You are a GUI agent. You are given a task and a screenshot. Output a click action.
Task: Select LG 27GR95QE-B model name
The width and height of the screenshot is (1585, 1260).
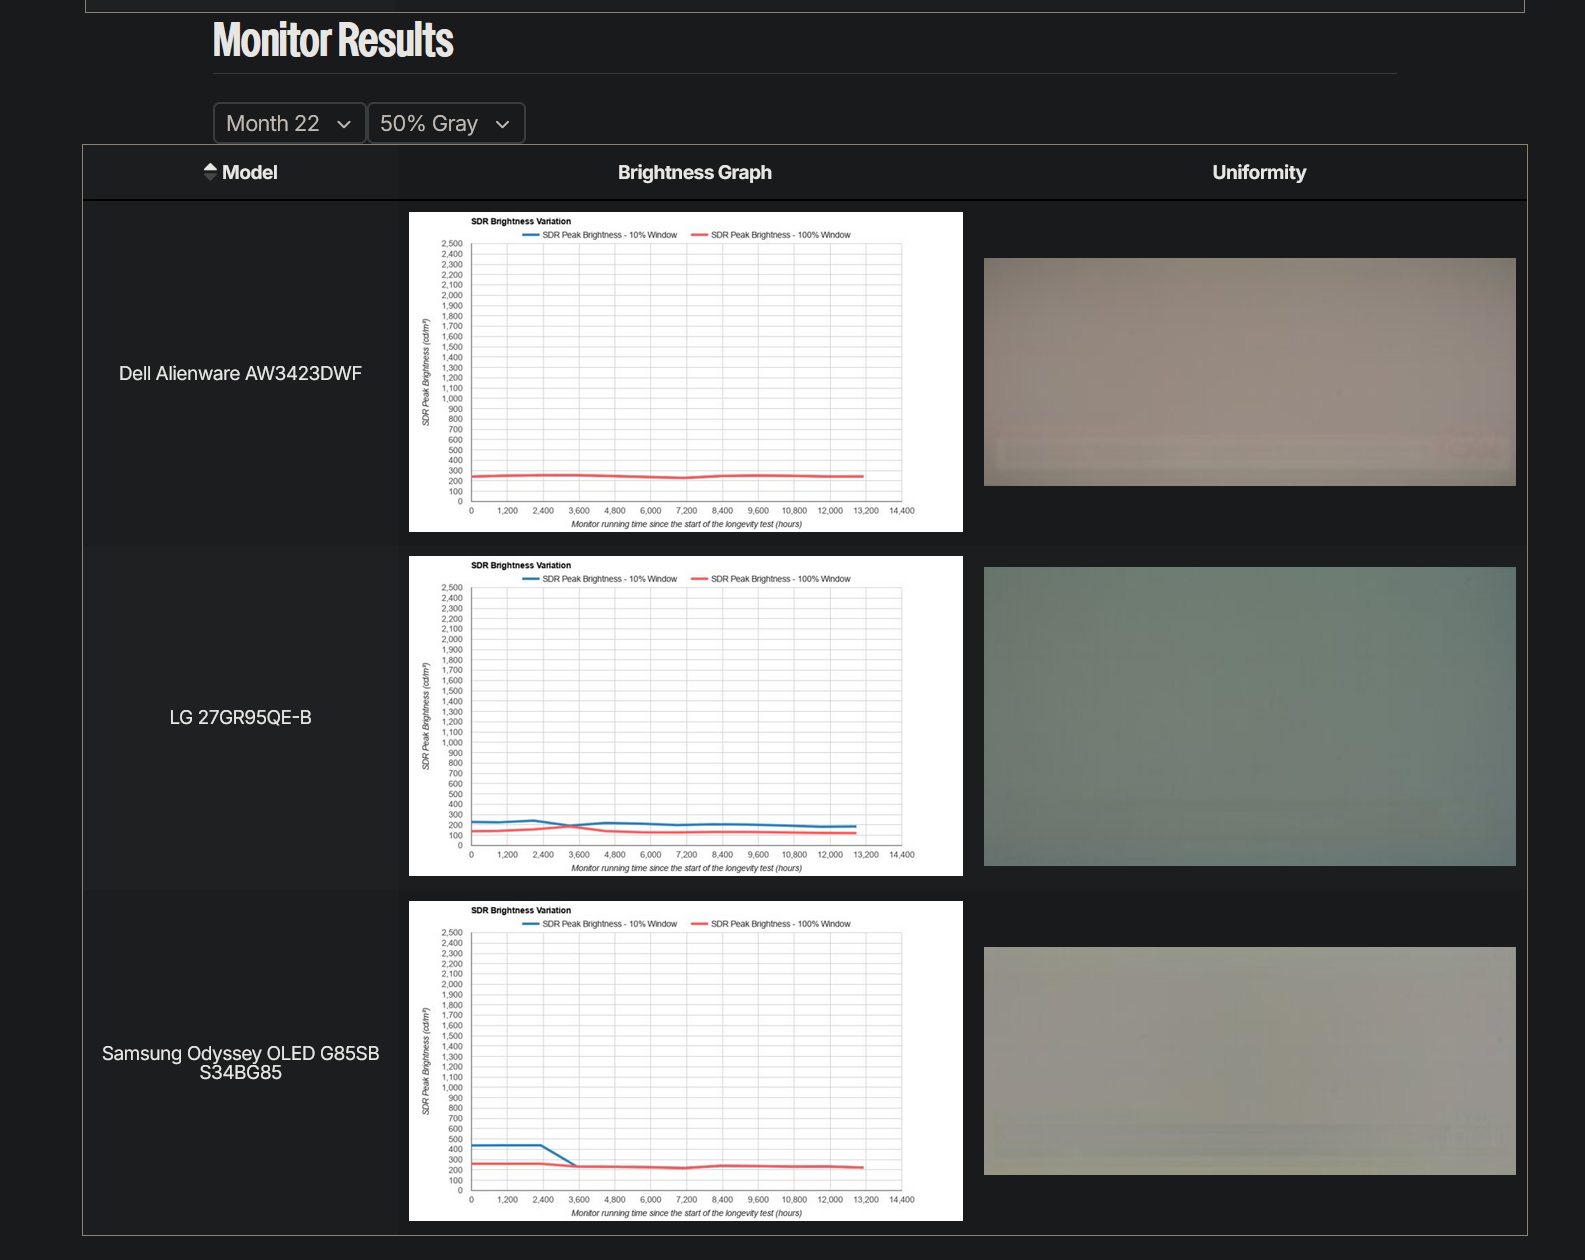point(240,717)
